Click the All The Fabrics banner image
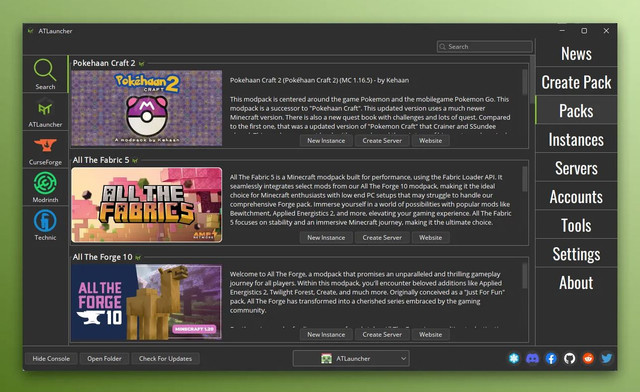 tap(147, 205)
